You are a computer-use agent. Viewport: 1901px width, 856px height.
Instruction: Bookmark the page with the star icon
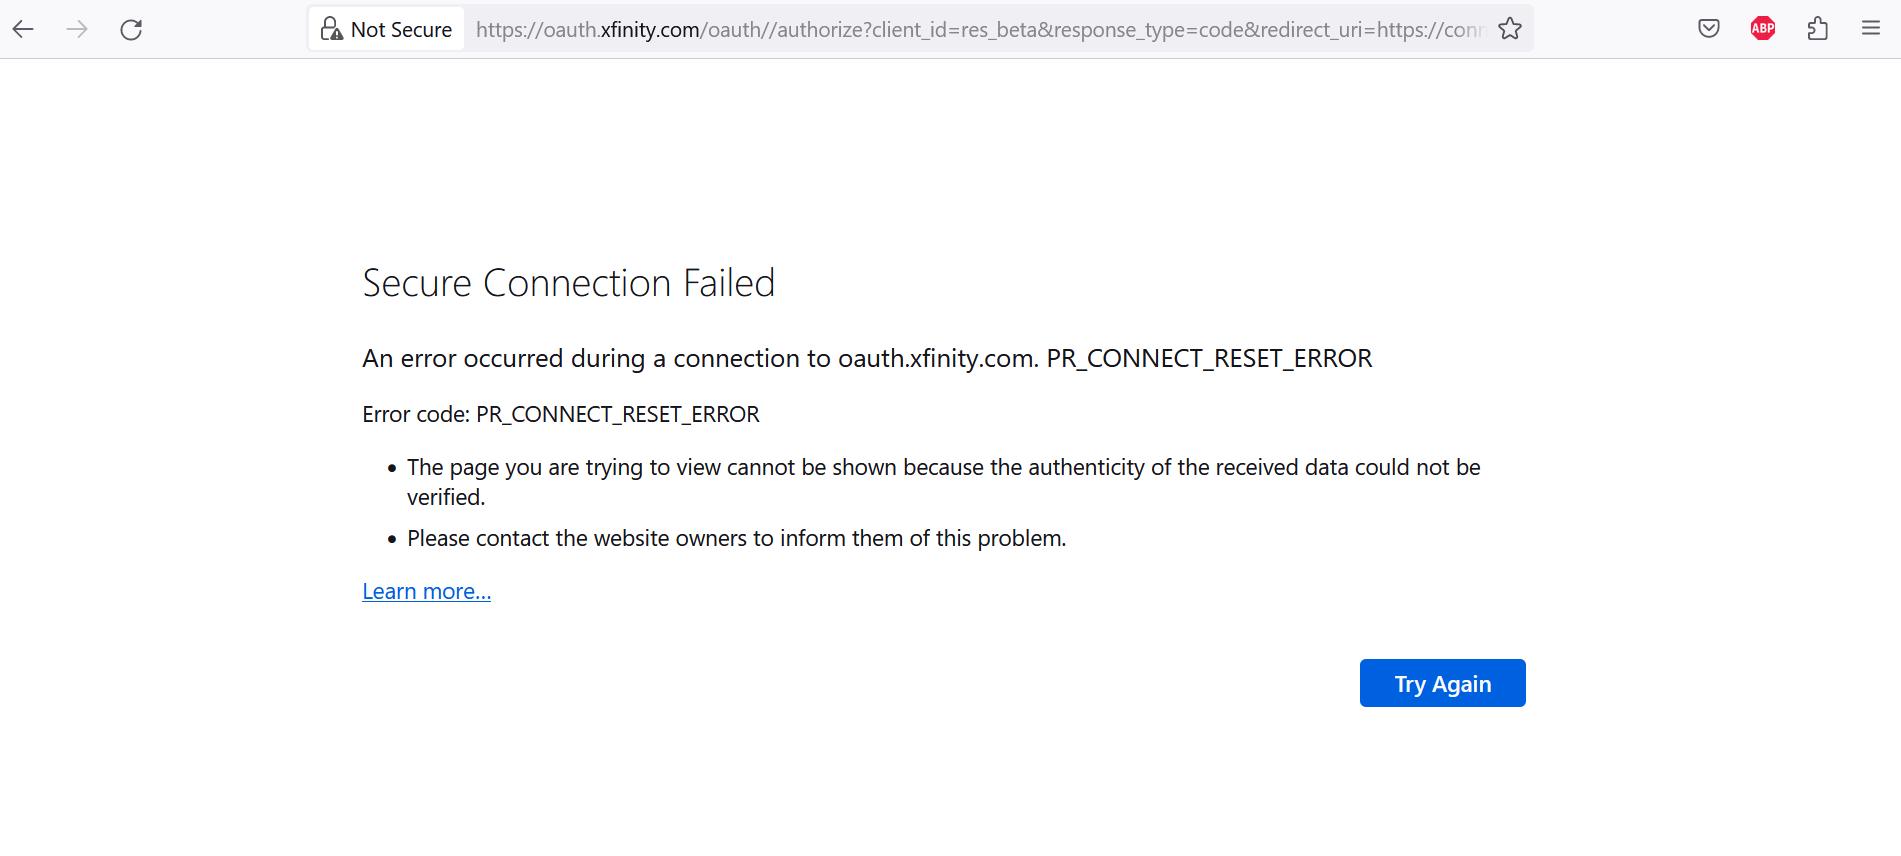point(1509,29)
